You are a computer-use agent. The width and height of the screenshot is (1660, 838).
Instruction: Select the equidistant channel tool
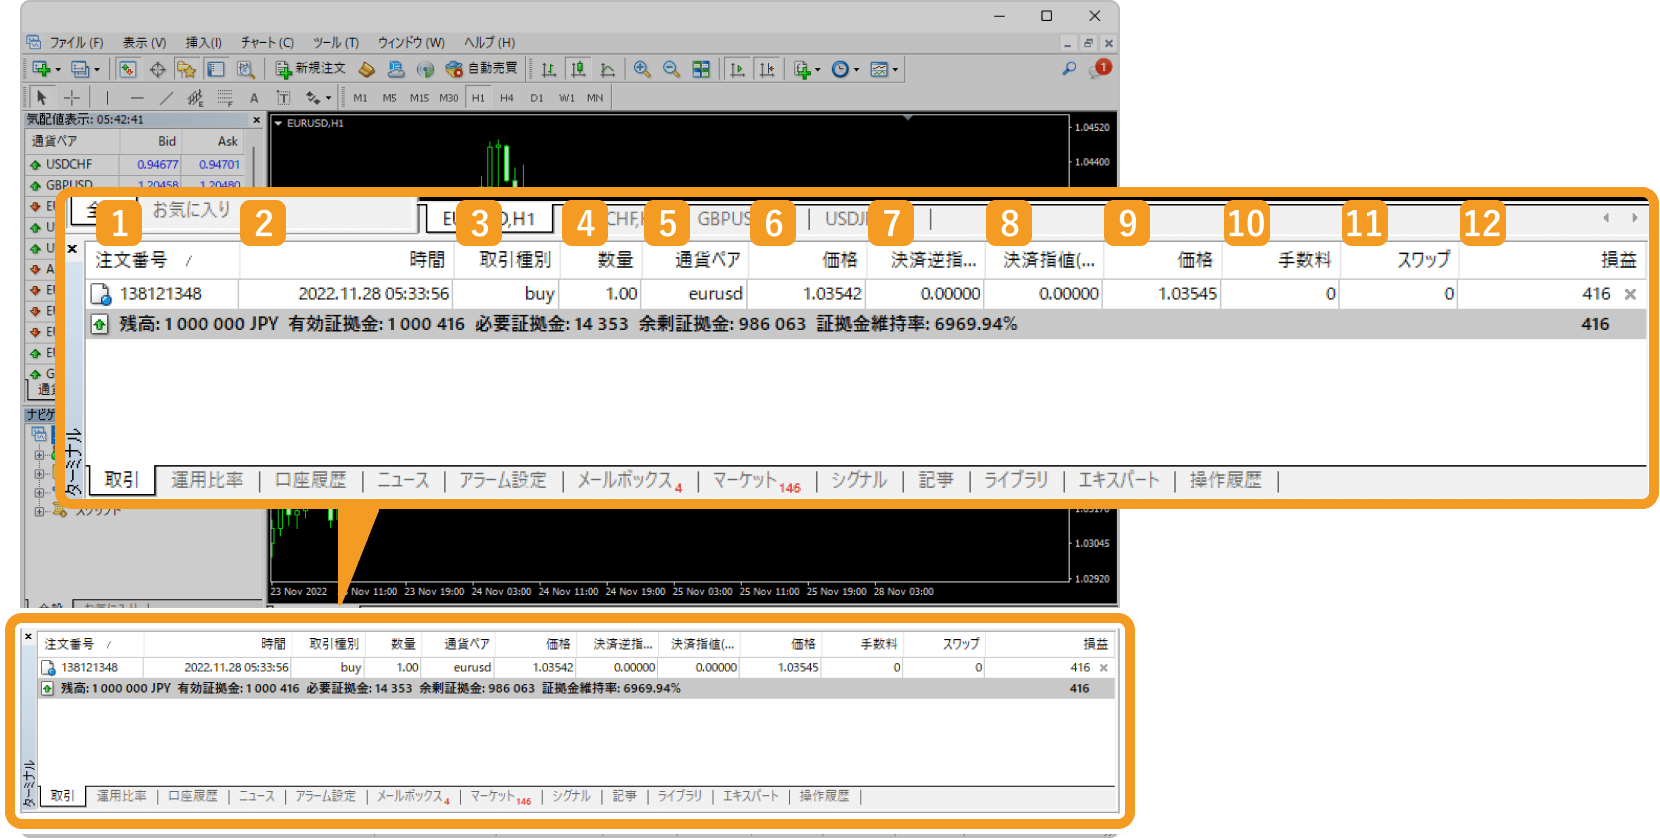pos(196,97)
